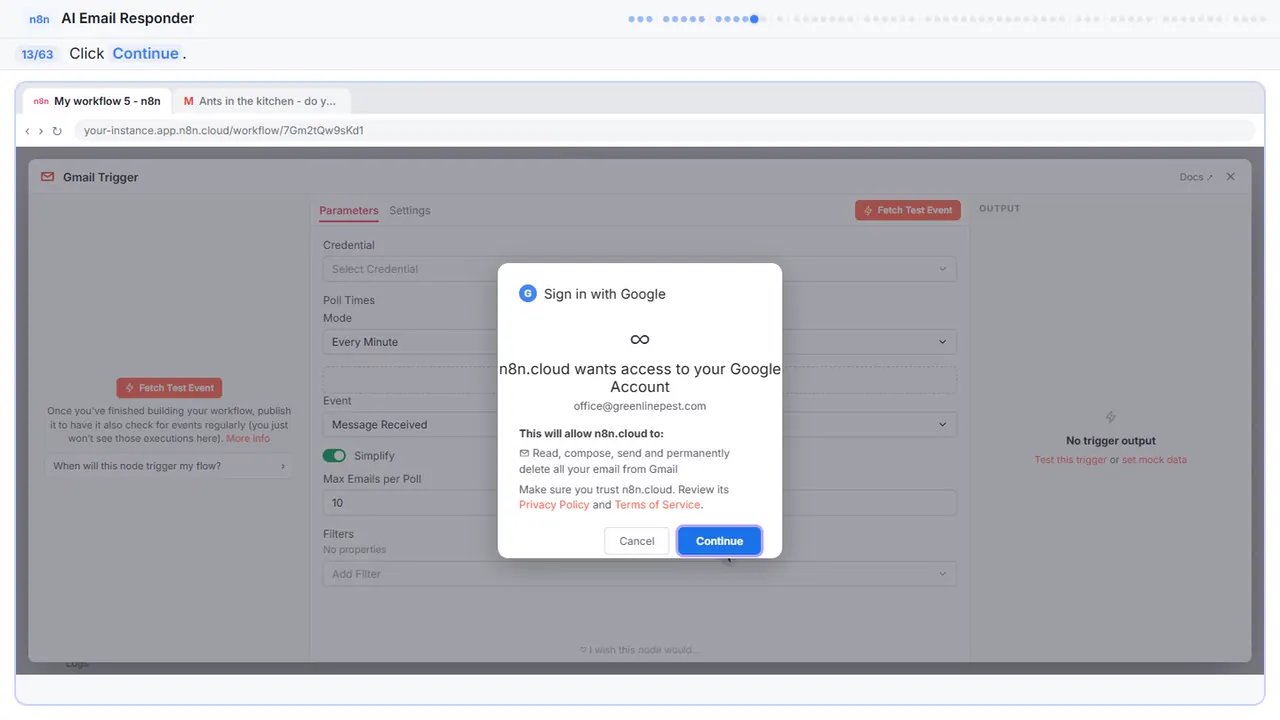
Task: Open the Event dropdown showing Message Received
Action: tap(639, 425)
